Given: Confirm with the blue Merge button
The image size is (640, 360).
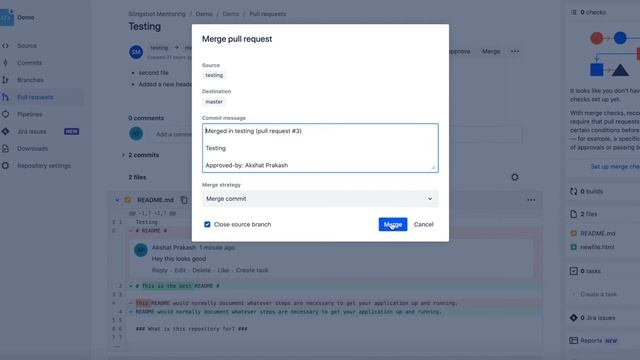Looking at the screenshot, I should point(393,224).
